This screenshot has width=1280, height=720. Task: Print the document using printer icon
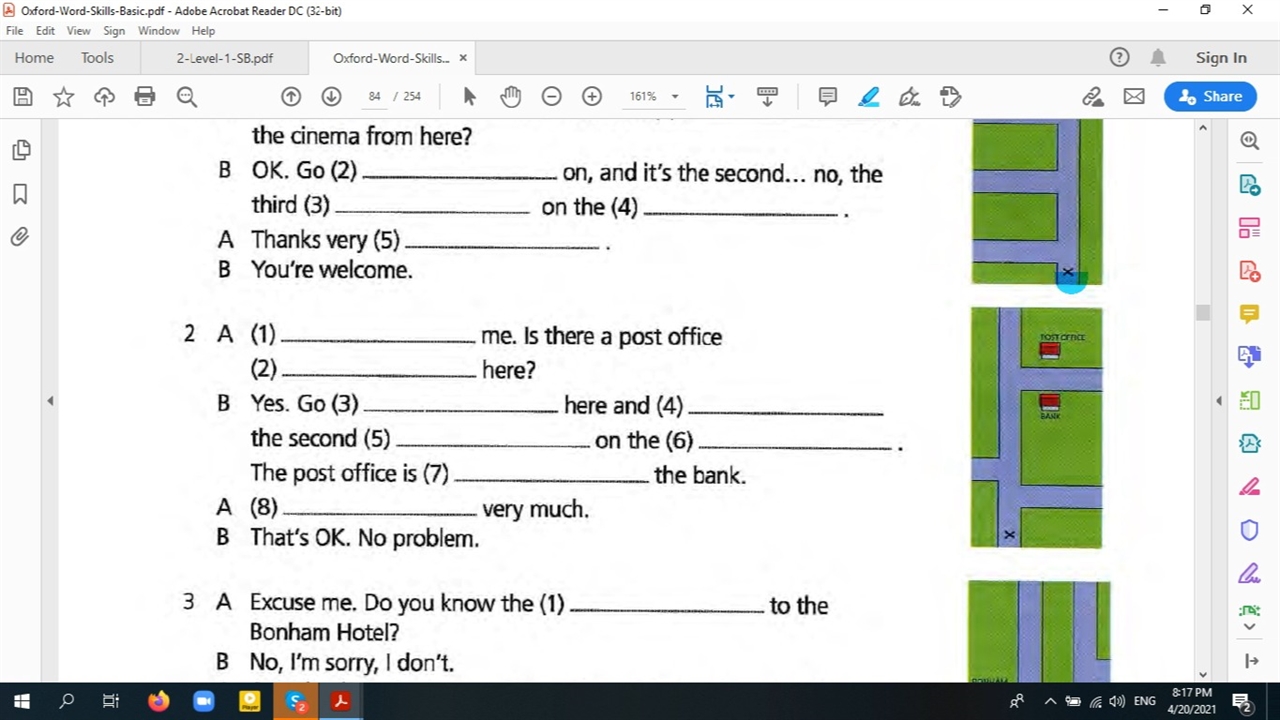pyautogui.click(x=145, y=97)
